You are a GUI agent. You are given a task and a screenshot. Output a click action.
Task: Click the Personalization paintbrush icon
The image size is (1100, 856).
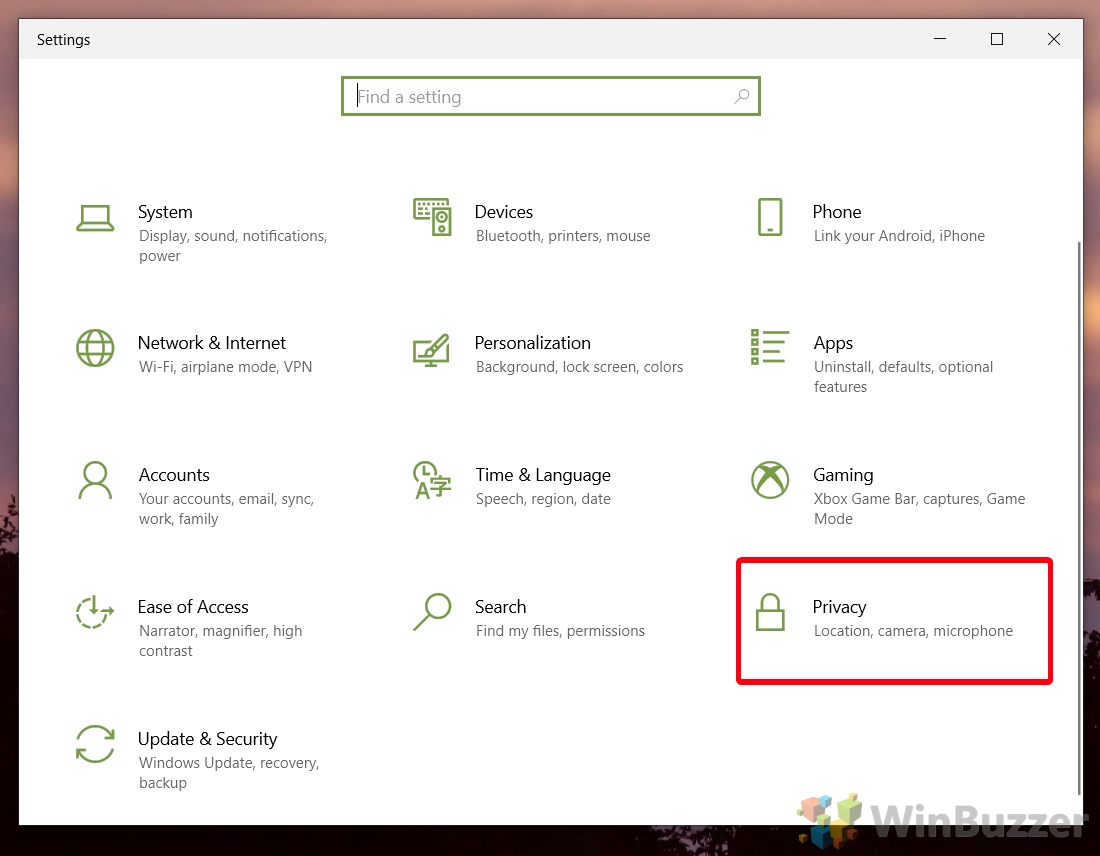[x=431, y=350]
